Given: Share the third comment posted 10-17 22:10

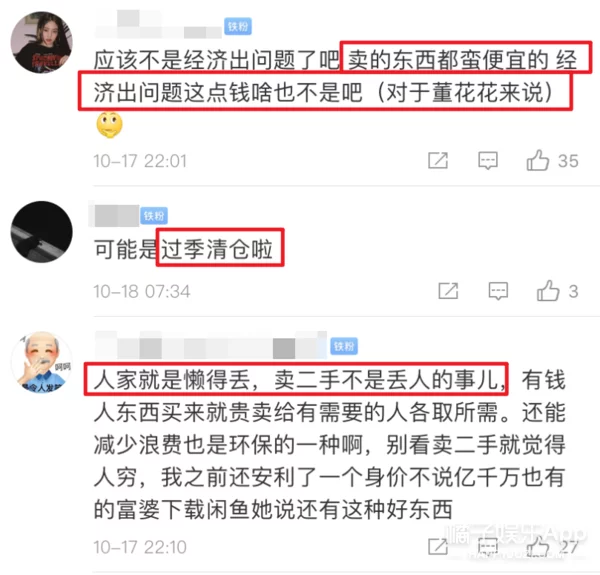Looking at the screenshot, I should click(x=438, y=546).
